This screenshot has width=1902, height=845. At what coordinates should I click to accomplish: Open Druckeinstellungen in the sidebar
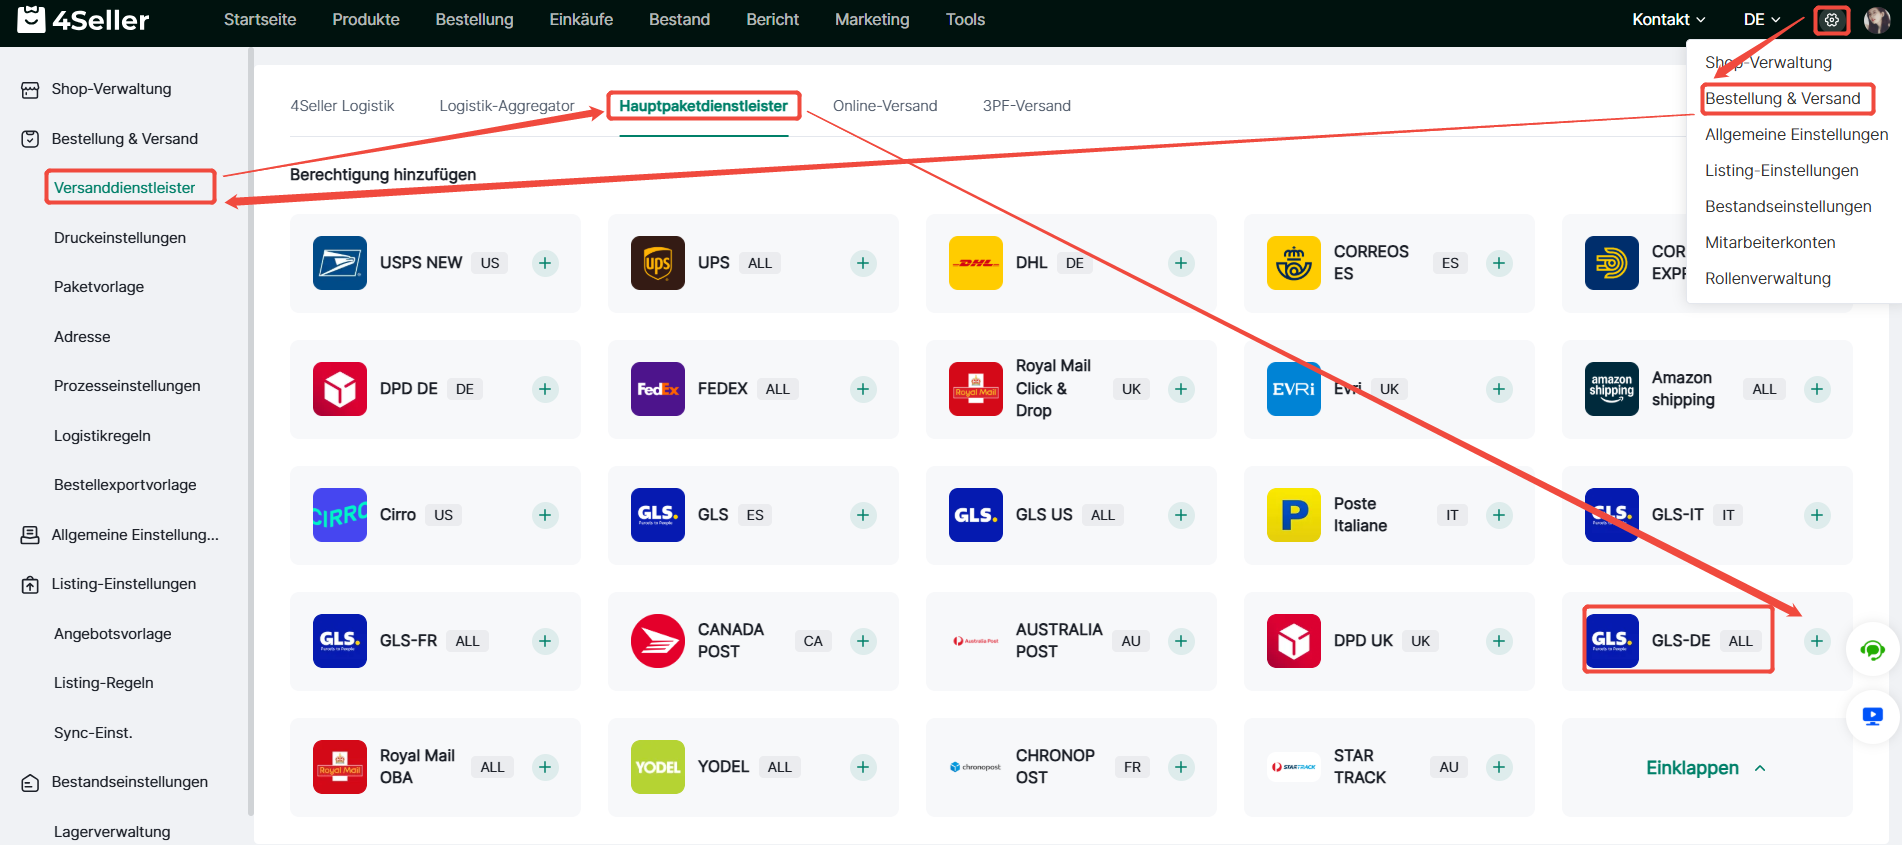coord(120,238)
